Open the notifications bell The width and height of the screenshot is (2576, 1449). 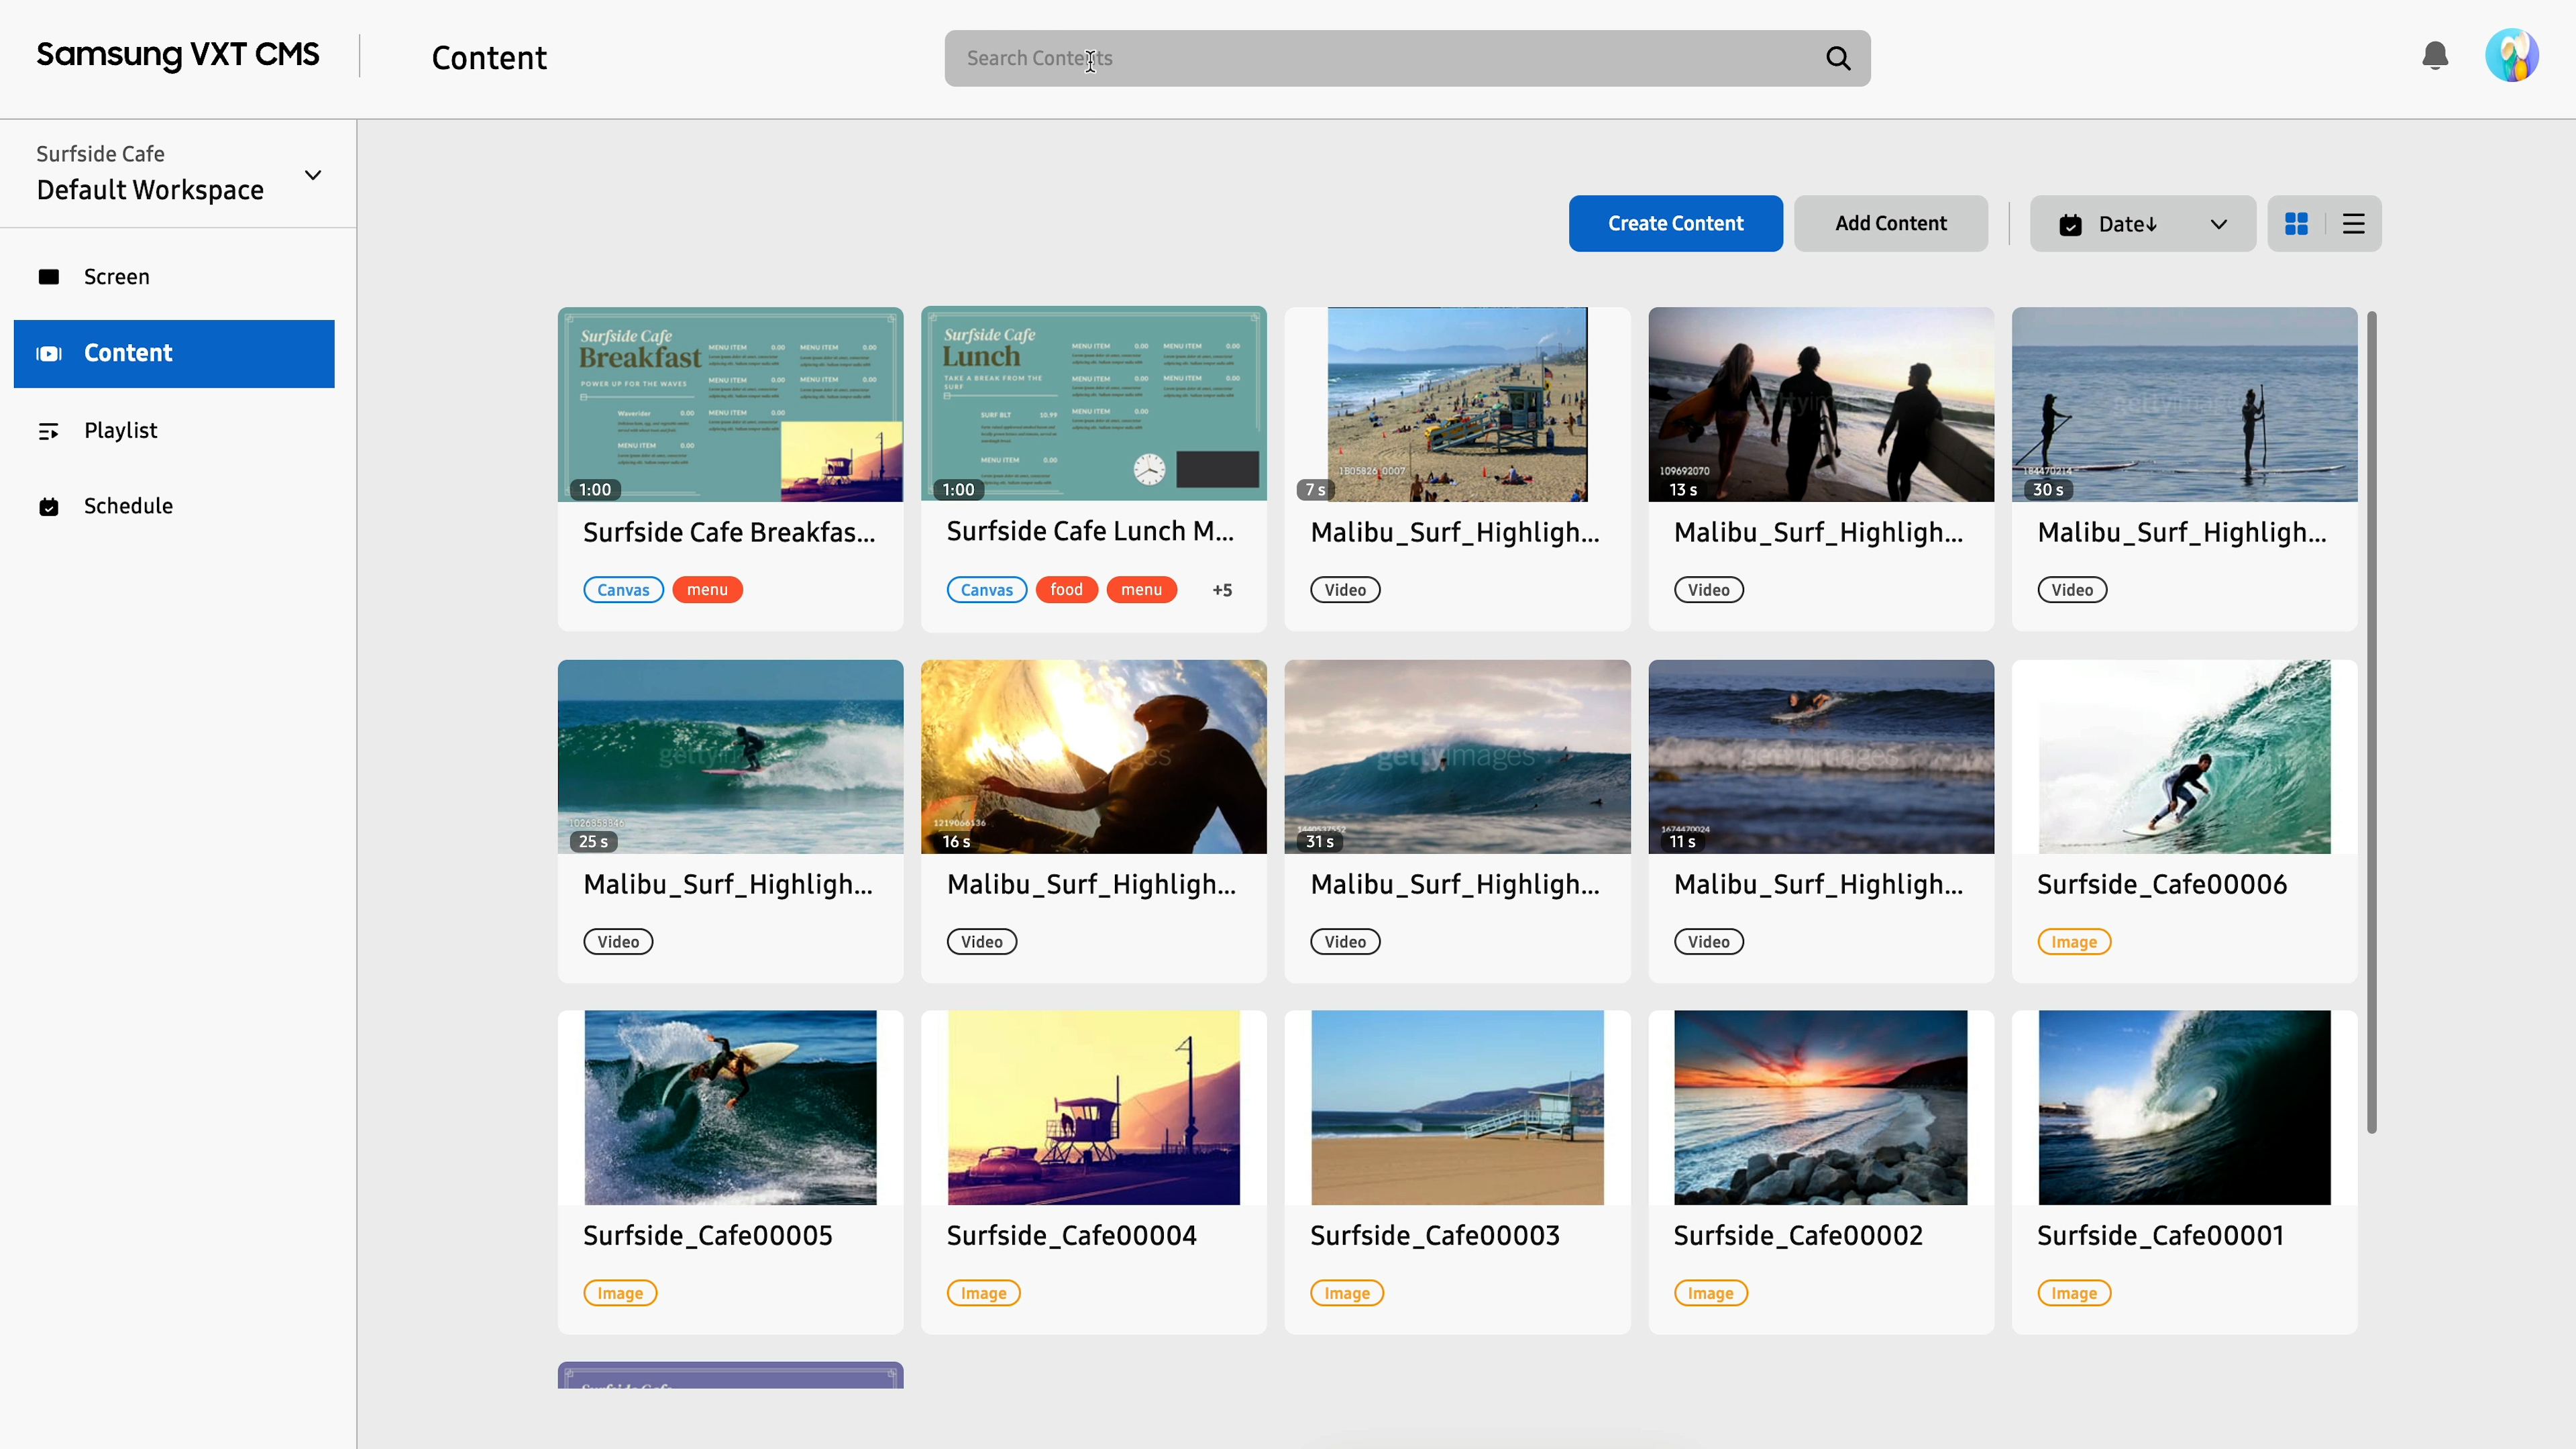click(x=2435, y=56)
